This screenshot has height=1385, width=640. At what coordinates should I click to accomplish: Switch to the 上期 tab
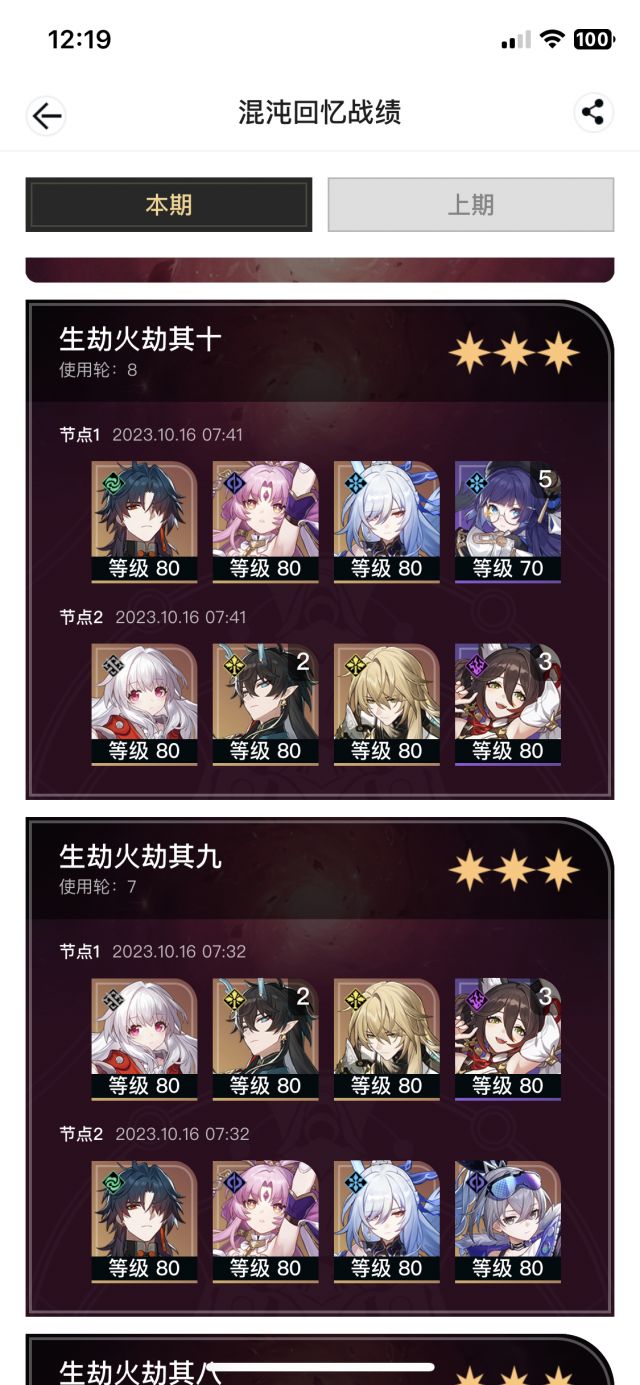click(x=471, y=205)
